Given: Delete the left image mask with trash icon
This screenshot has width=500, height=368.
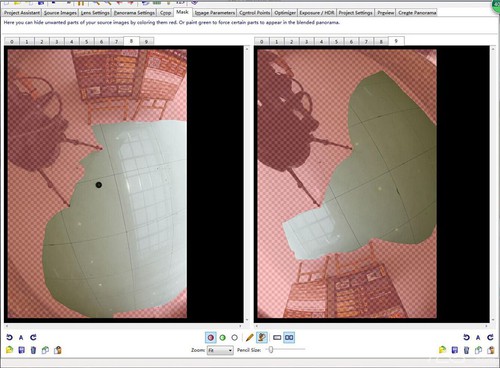Looking at the screenshot, I should pos(33,350).
